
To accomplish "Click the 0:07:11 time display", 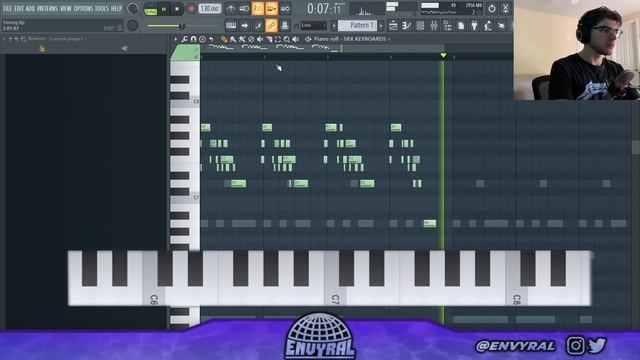I will coord(324,9).
